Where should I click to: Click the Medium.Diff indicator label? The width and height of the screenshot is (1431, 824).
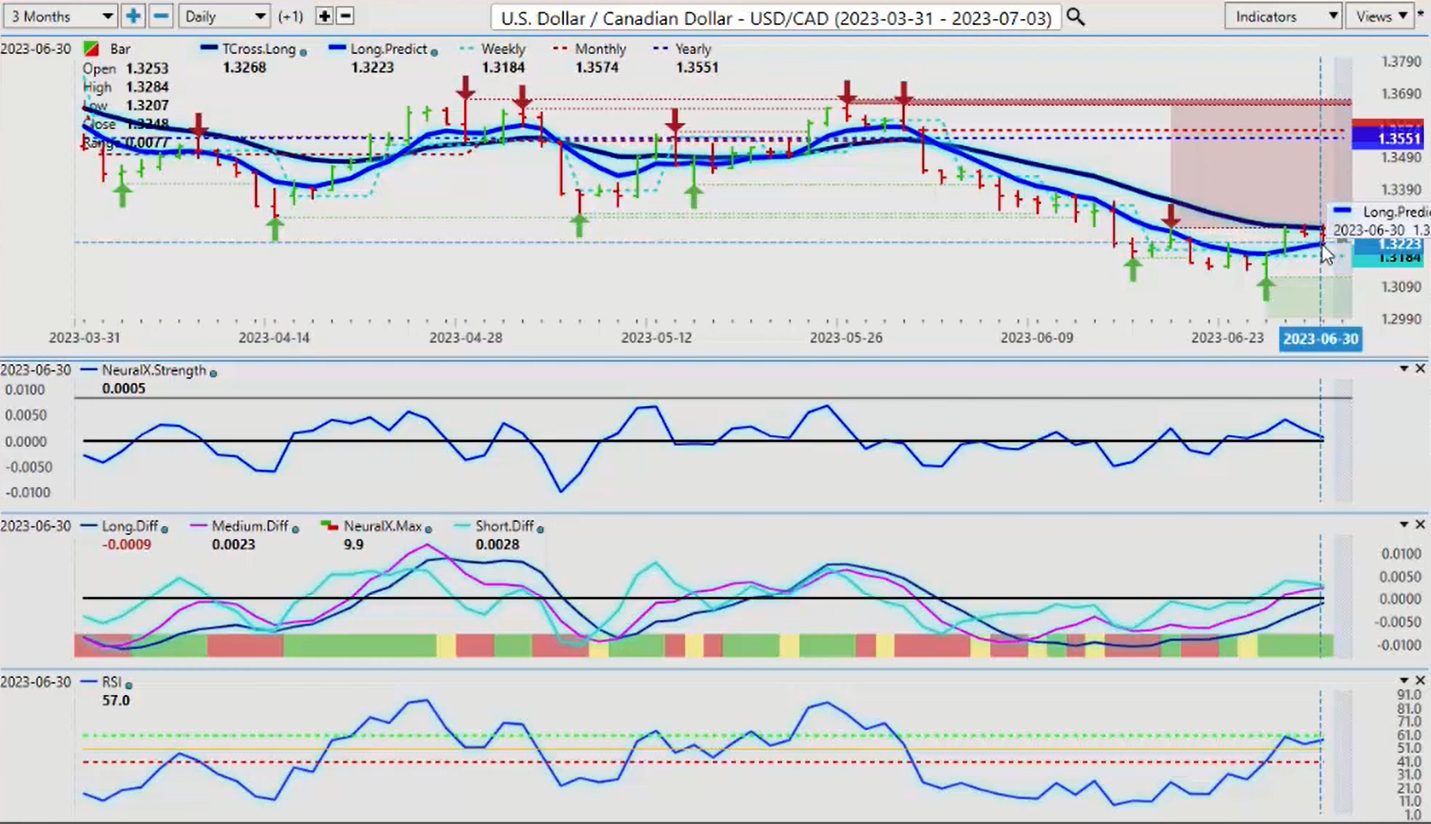tap(249, 526)
